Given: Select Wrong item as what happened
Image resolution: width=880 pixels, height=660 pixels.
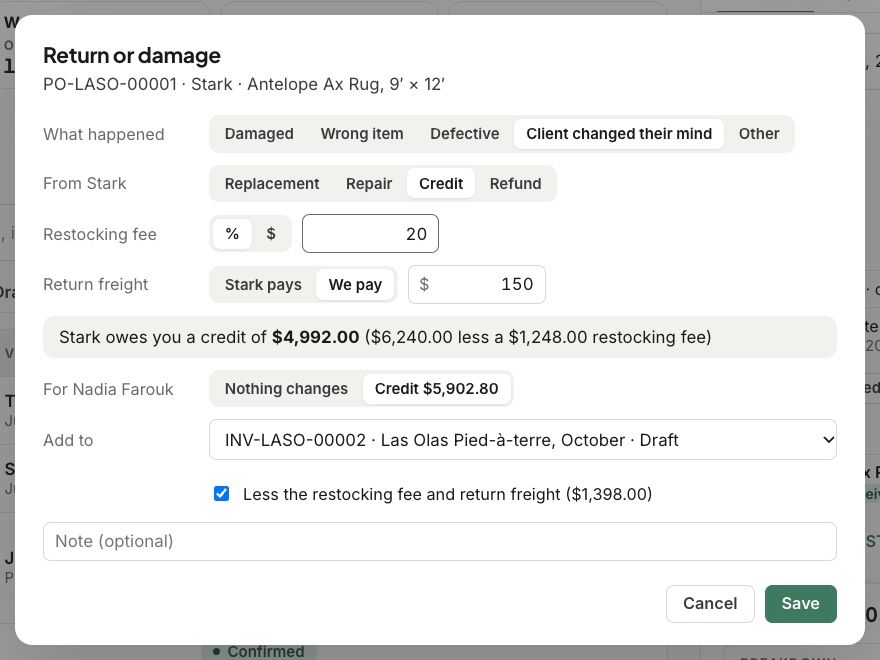Looking at the screenshot, I should point(362,134).
